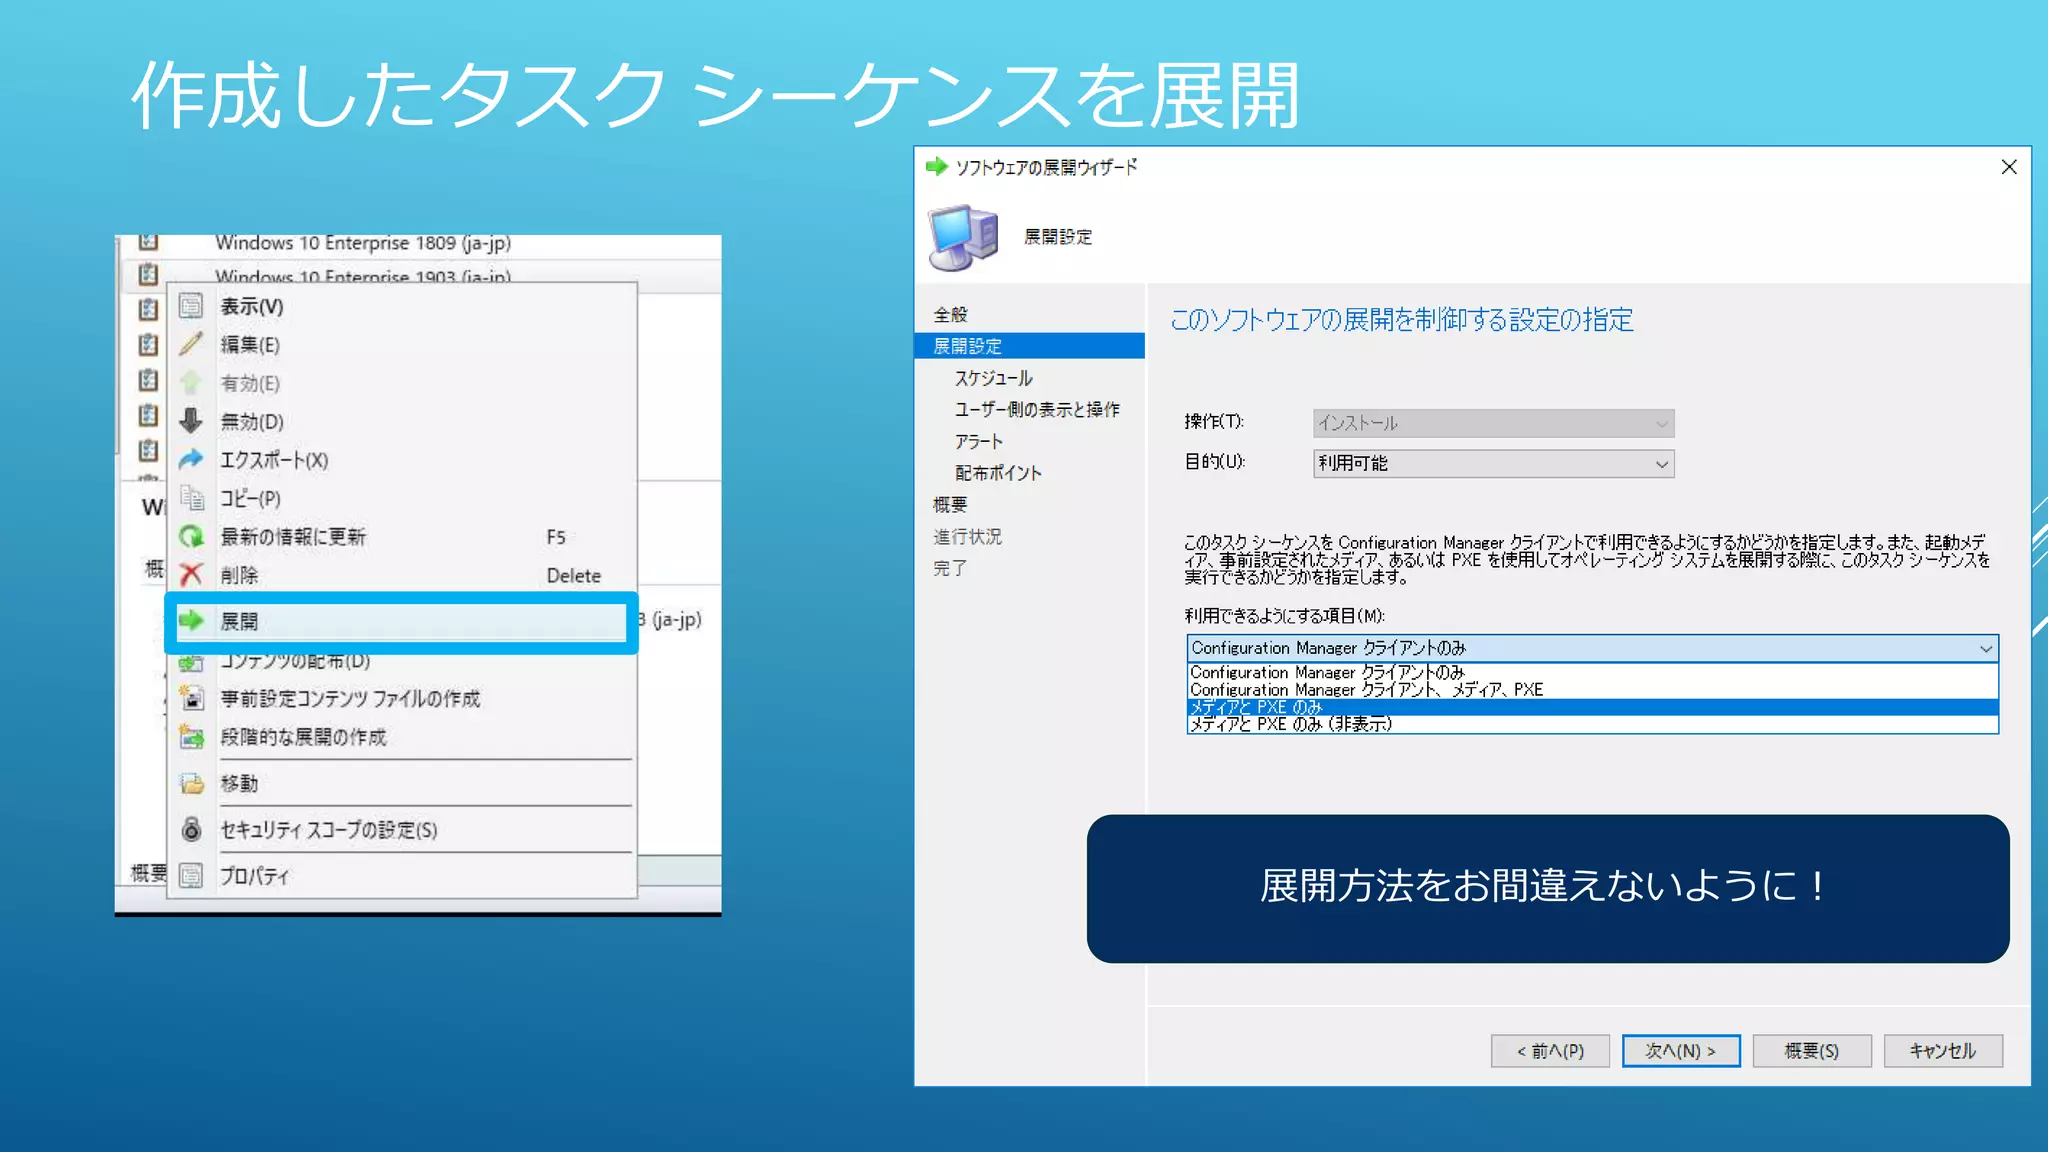Click the pencil icon beside 編集(E)

191,344
